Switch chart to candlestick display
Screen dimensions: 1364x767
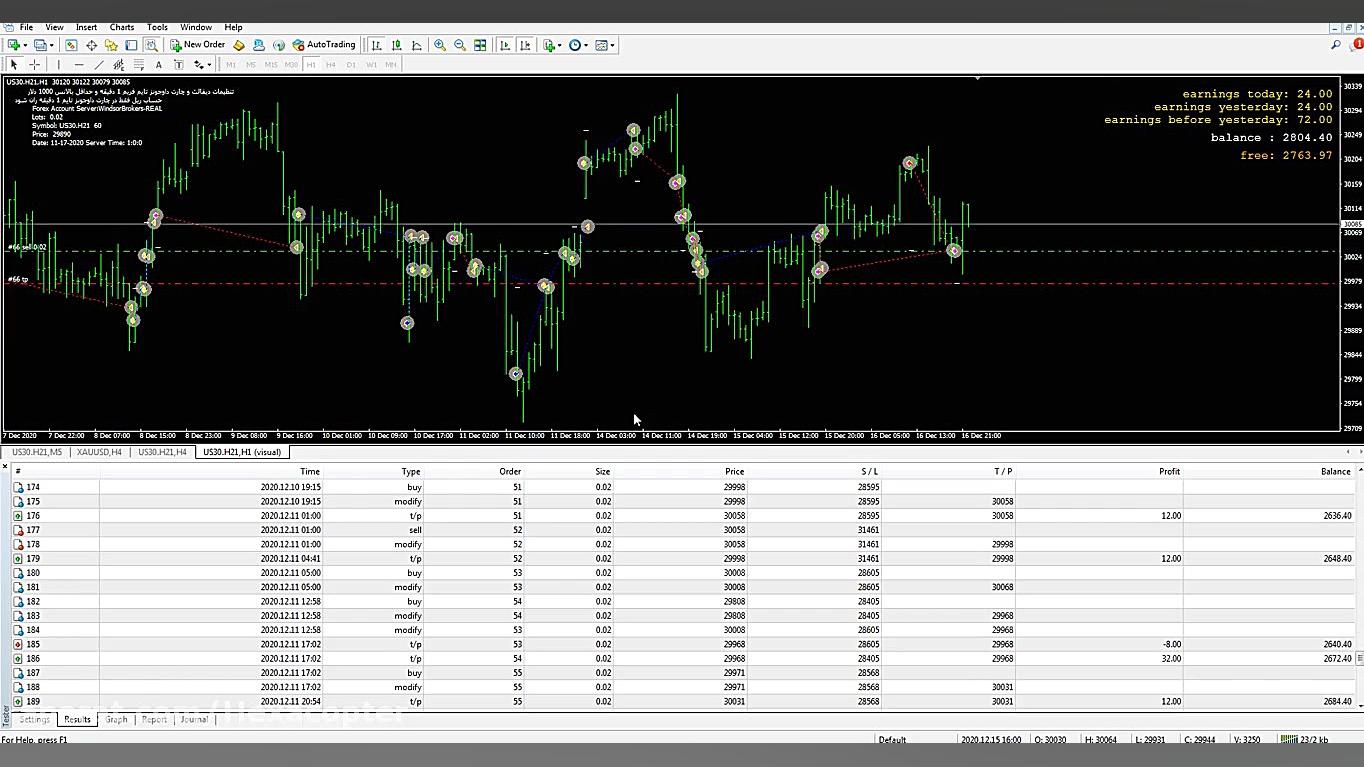[397, 45]
